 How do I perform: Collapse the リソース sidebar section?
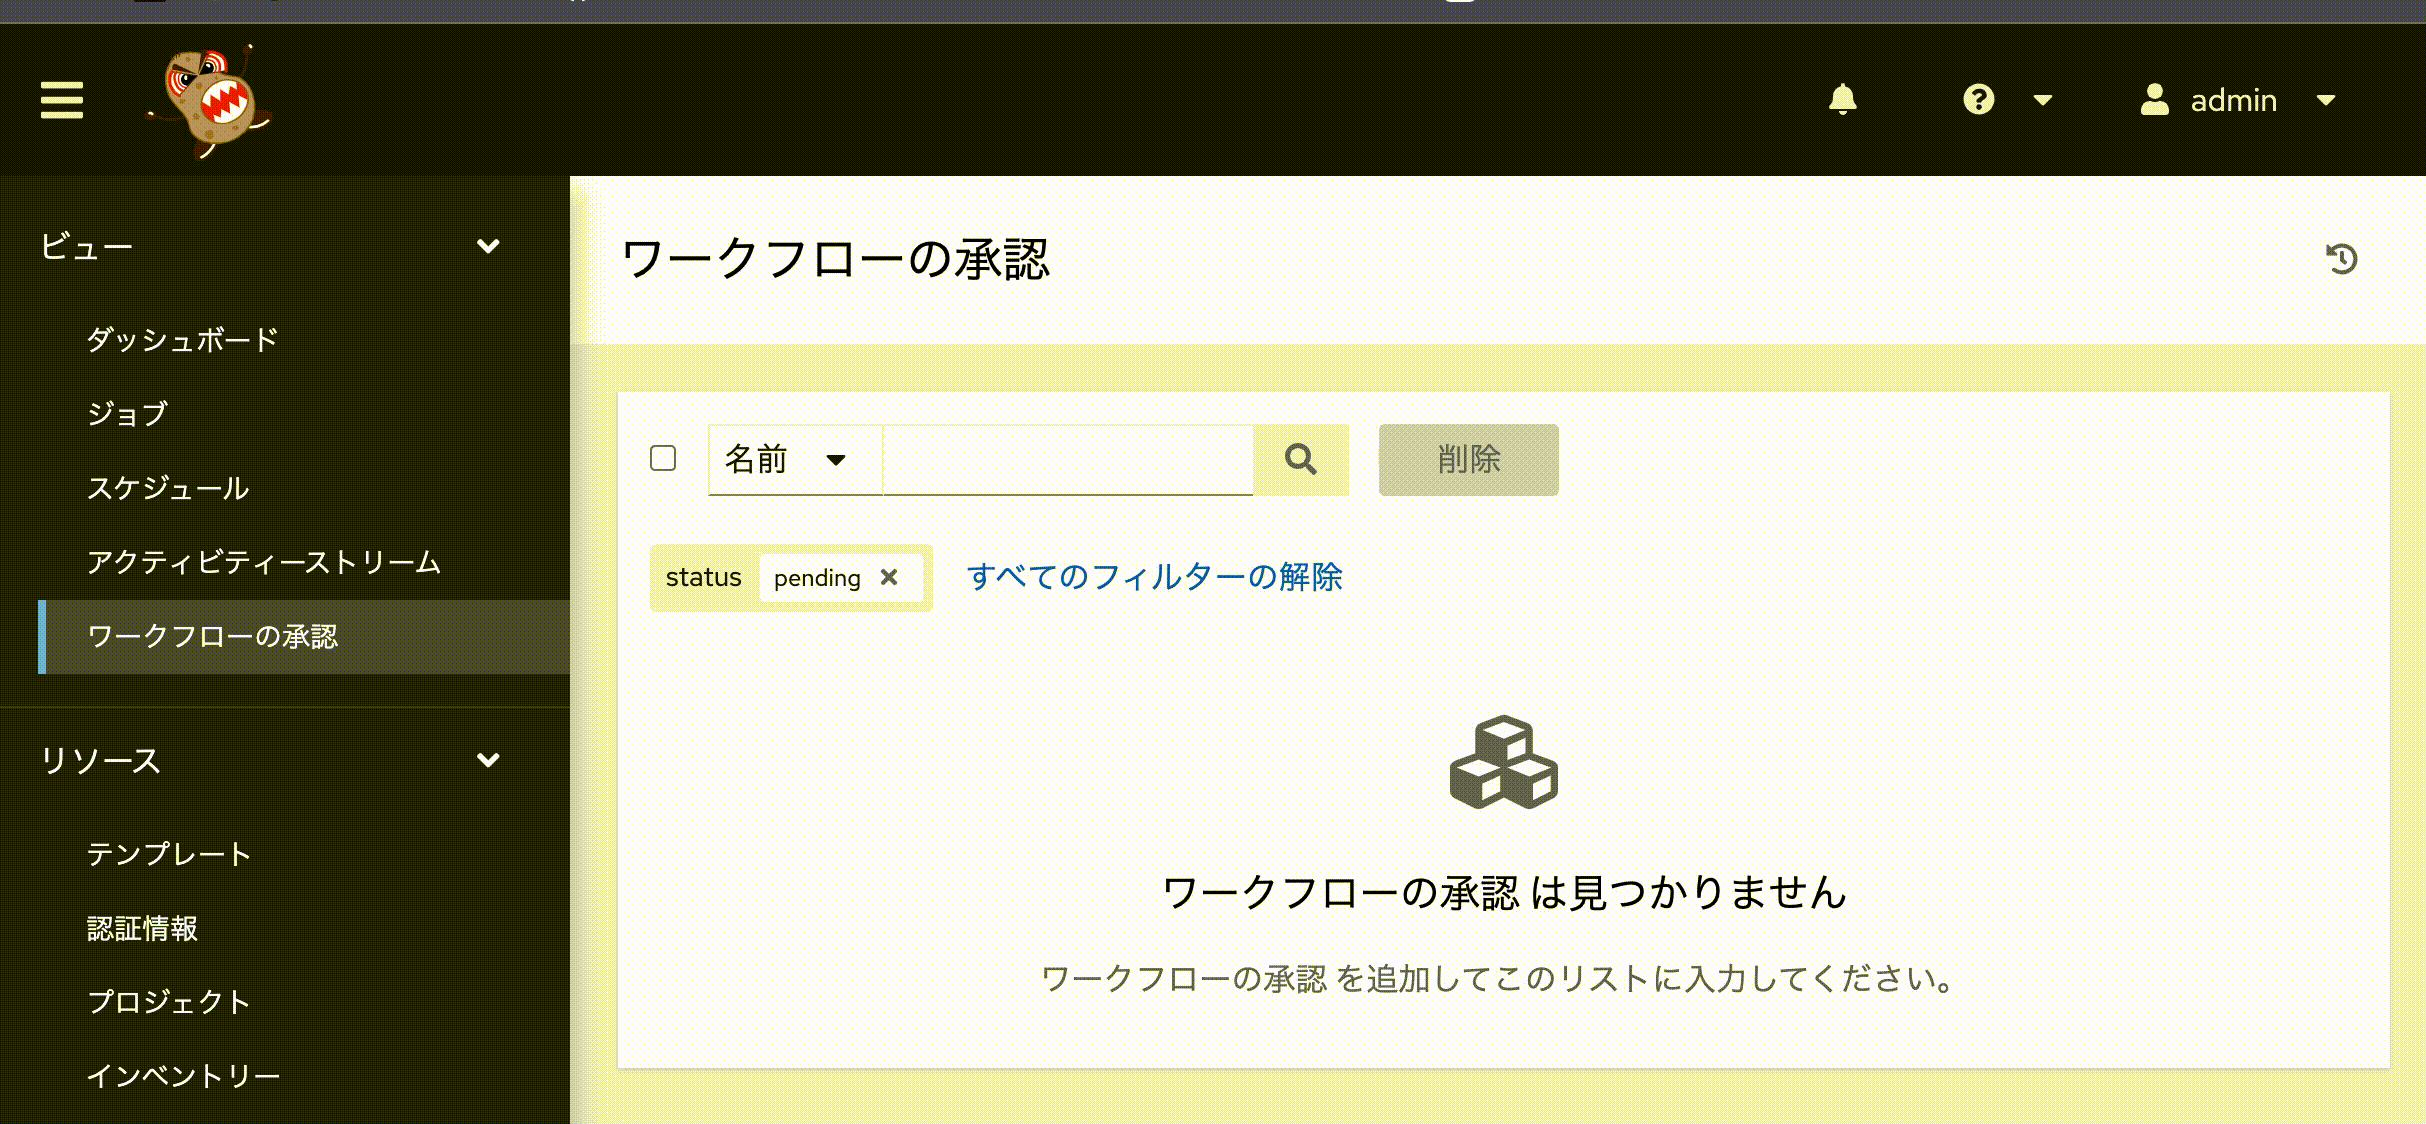489,760
